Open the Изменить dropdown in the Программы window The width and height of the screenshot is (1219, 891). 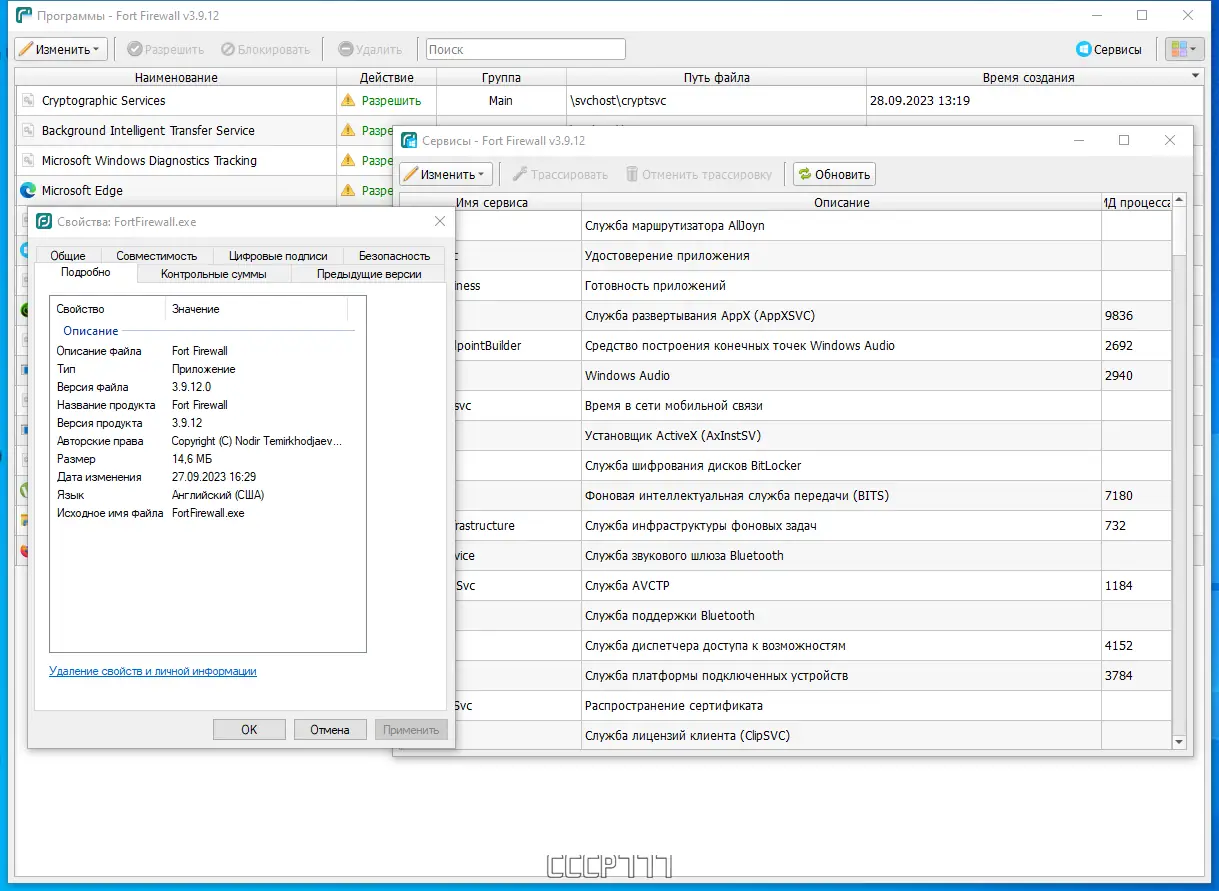coord(60,49)
